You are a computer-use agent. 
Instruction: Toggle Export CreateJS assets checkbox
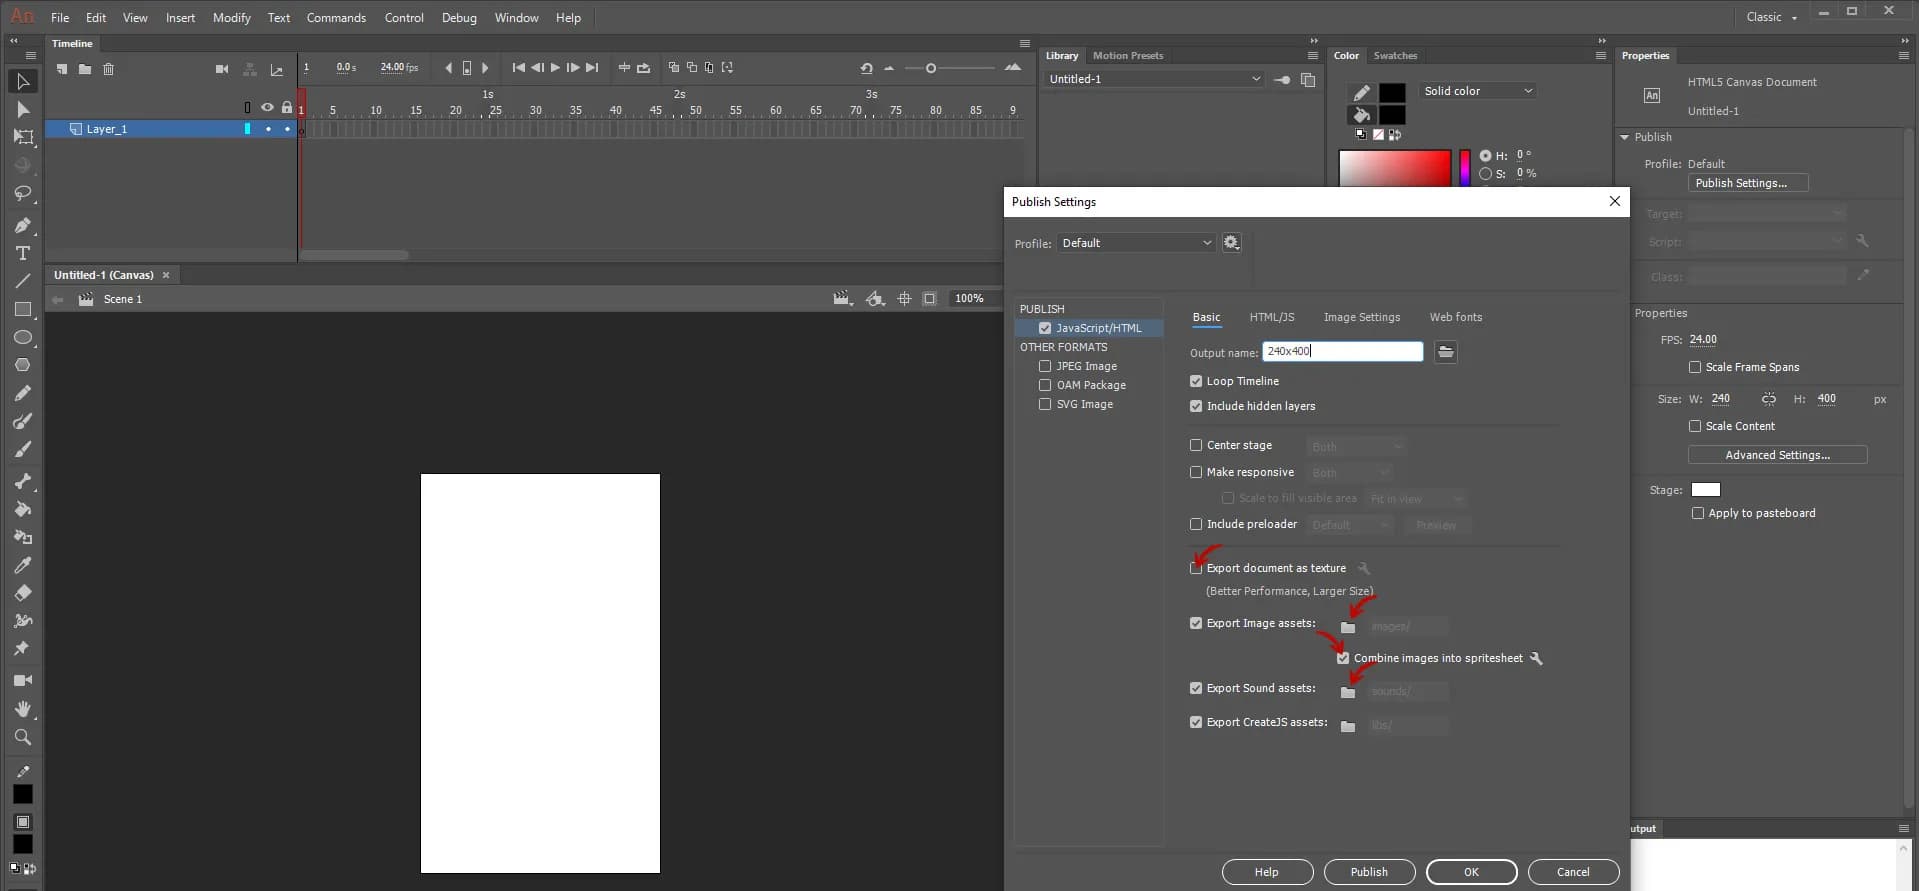pyautogui.click(x=1196, y=722)
